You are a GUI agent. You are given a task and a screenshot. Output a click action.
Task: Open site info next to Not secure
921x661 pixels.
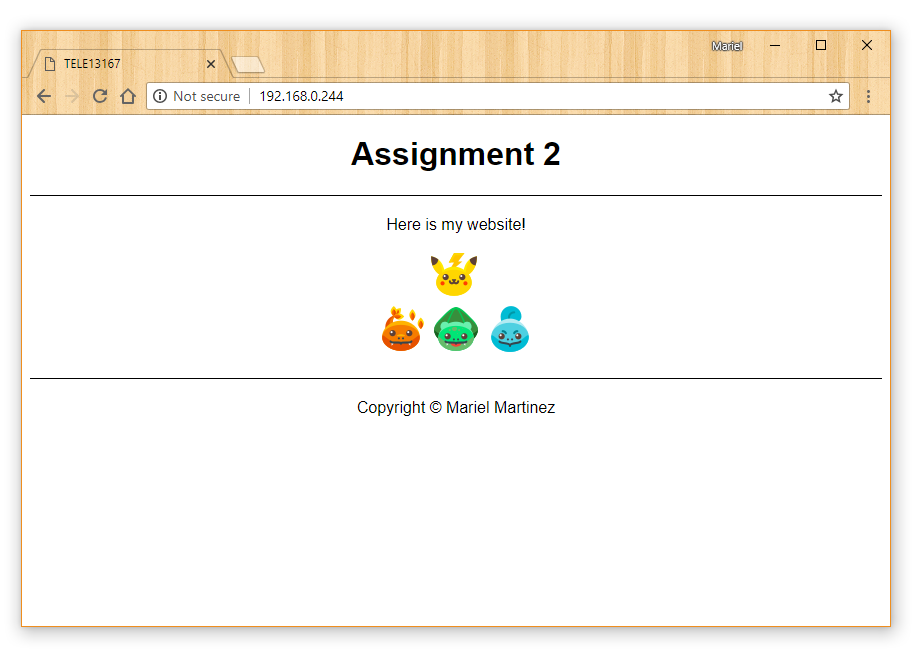(160, 96)
